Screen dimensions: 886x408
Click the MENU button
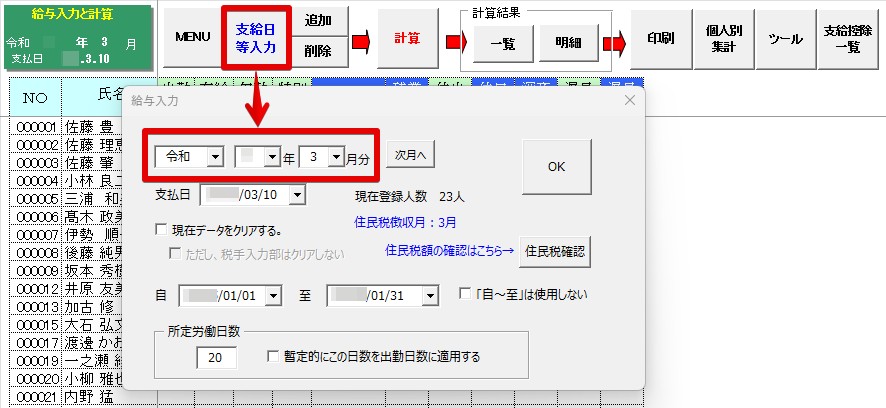pos(192,37)
